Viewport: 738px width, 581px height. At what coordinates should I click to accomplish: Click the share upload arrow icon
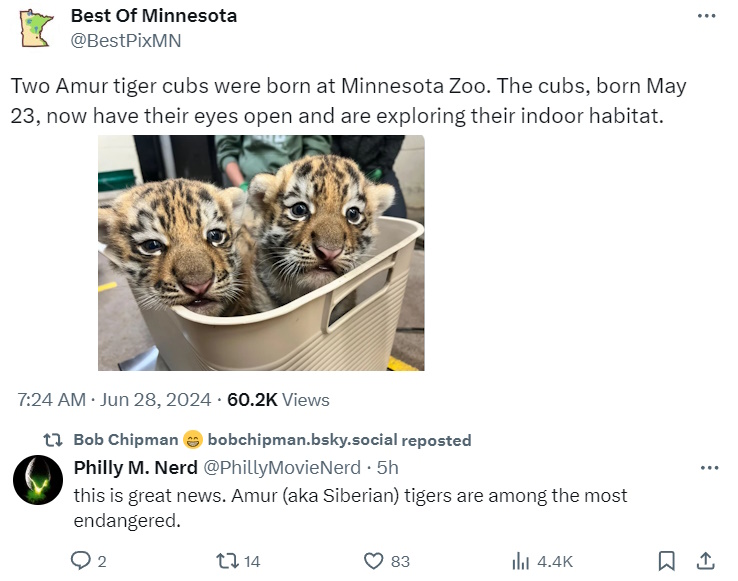704,561
